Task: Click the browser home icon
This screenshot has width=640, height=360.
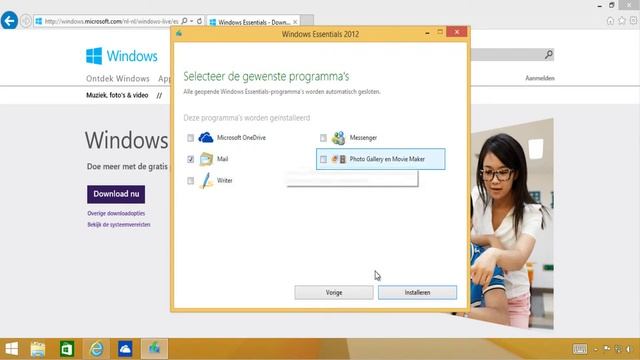Action: tap(610, 21)
